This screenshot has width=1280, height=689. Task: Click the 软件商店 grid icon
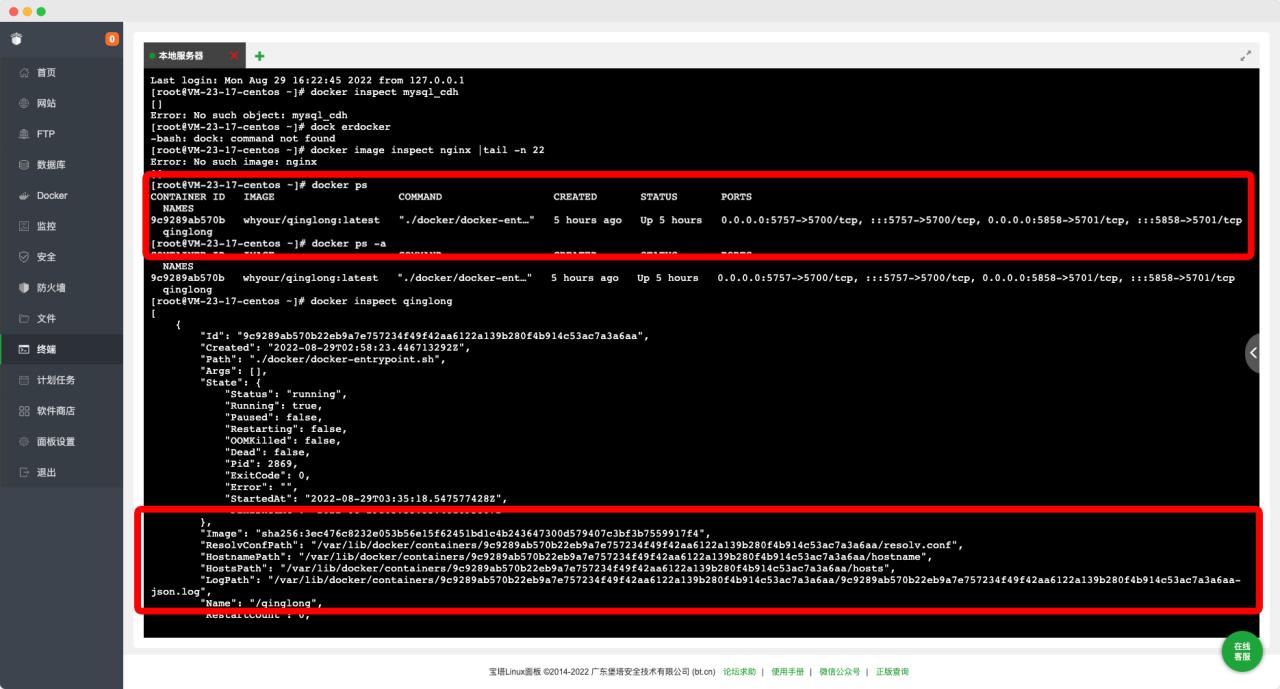(x=24, y=411)
